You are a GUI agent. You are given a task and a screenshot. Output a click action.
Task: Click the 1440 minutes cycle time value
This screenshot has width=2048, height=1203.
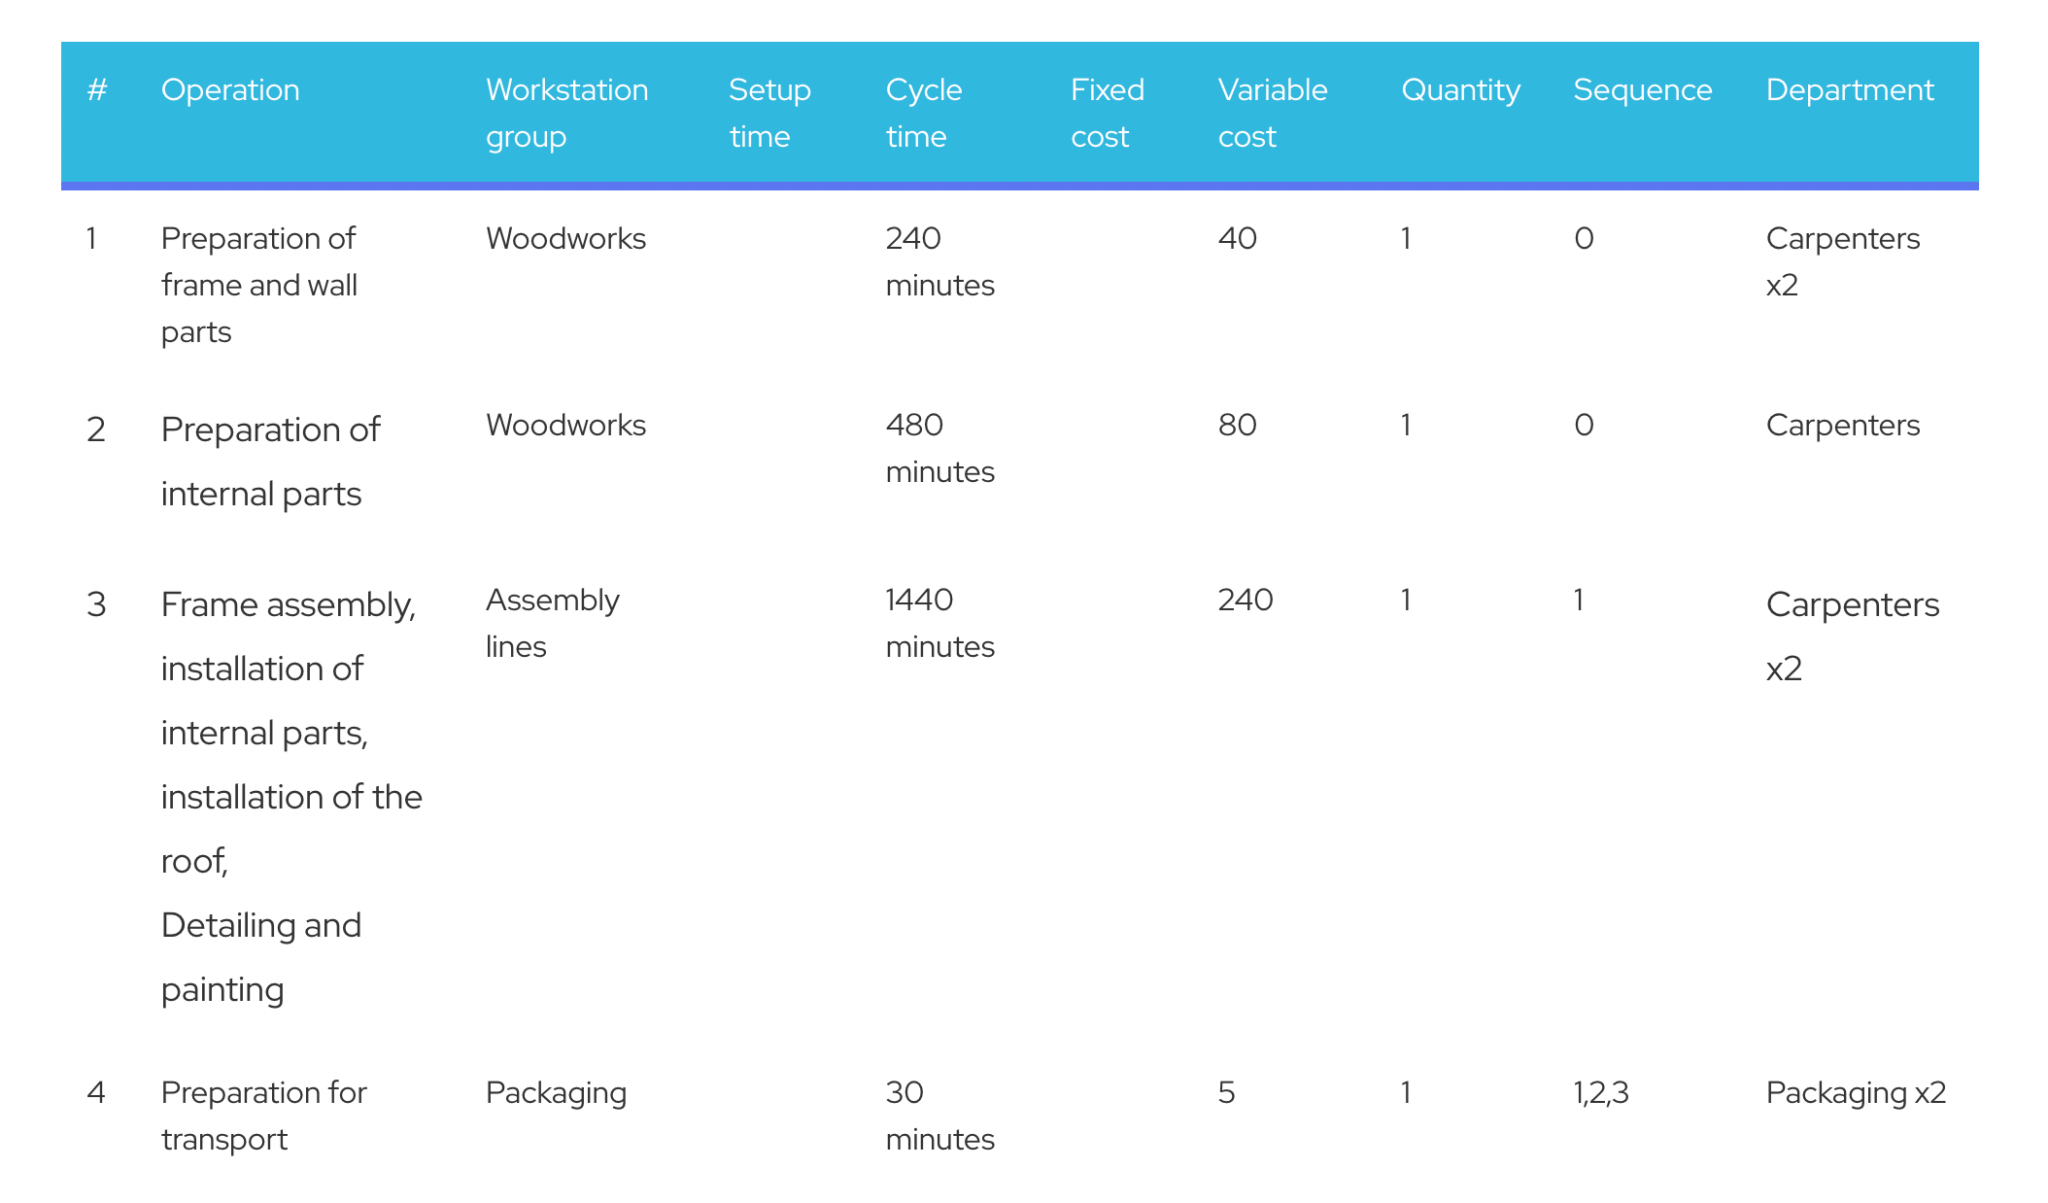click(938, 623)
